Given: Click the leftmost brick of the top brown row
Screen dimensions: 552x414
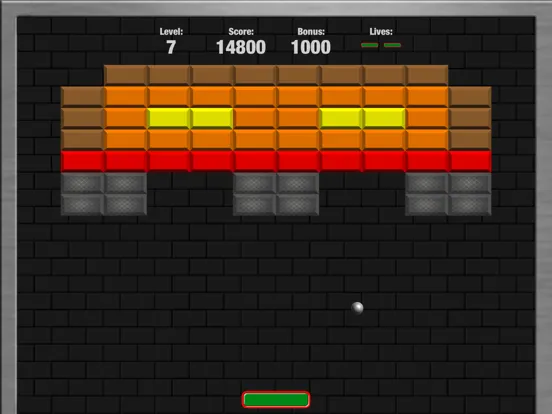Looking at the screenshot, I should coord(126,75).
